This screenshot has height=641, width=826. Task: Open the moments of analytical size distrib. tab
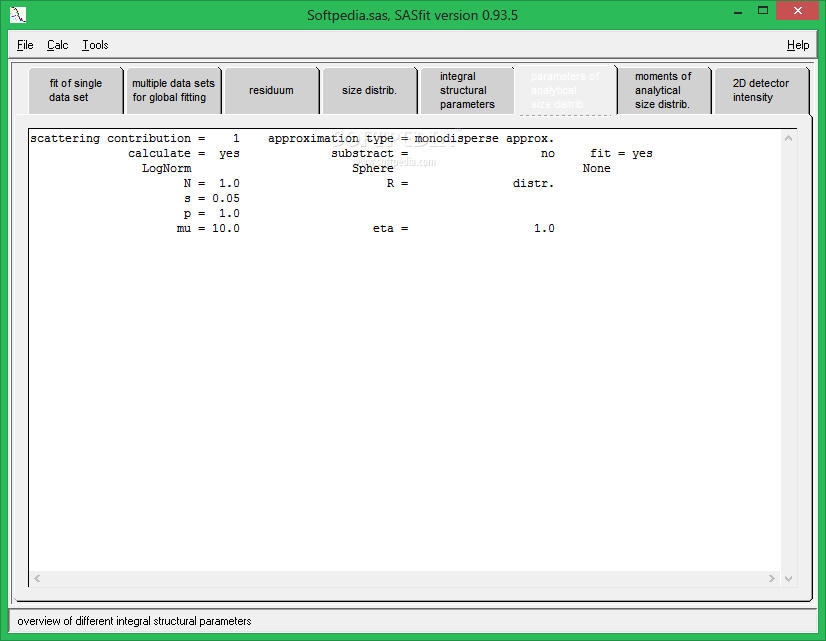click(x=663, y=90)
